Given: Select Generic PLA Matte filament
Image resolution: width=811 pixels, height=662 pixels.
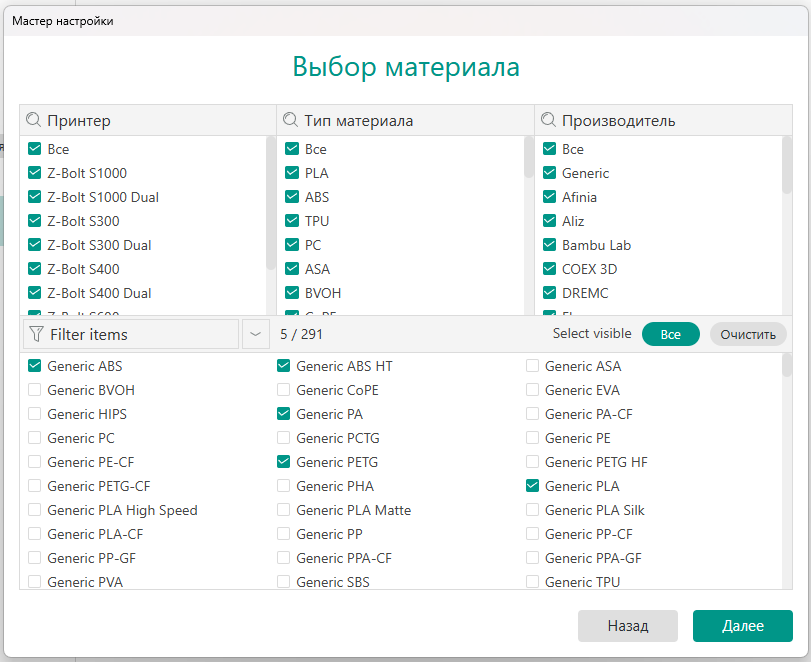Looking at the screenshot, I should pyautogui.click(x=283, y=510).
